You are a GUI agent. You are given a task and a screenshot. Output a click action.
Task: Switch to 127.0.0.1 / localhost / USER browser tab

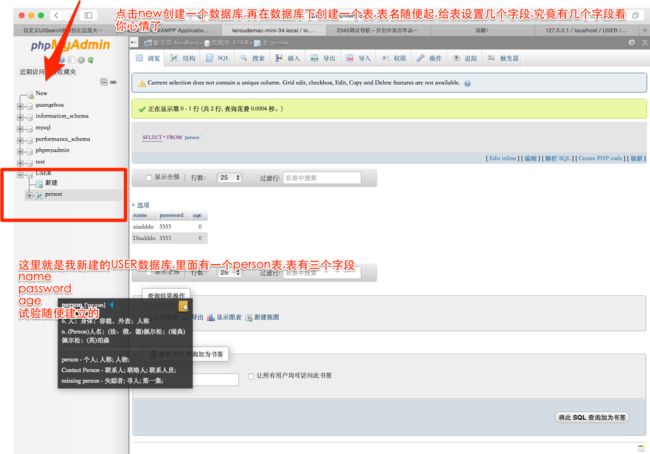586,30
